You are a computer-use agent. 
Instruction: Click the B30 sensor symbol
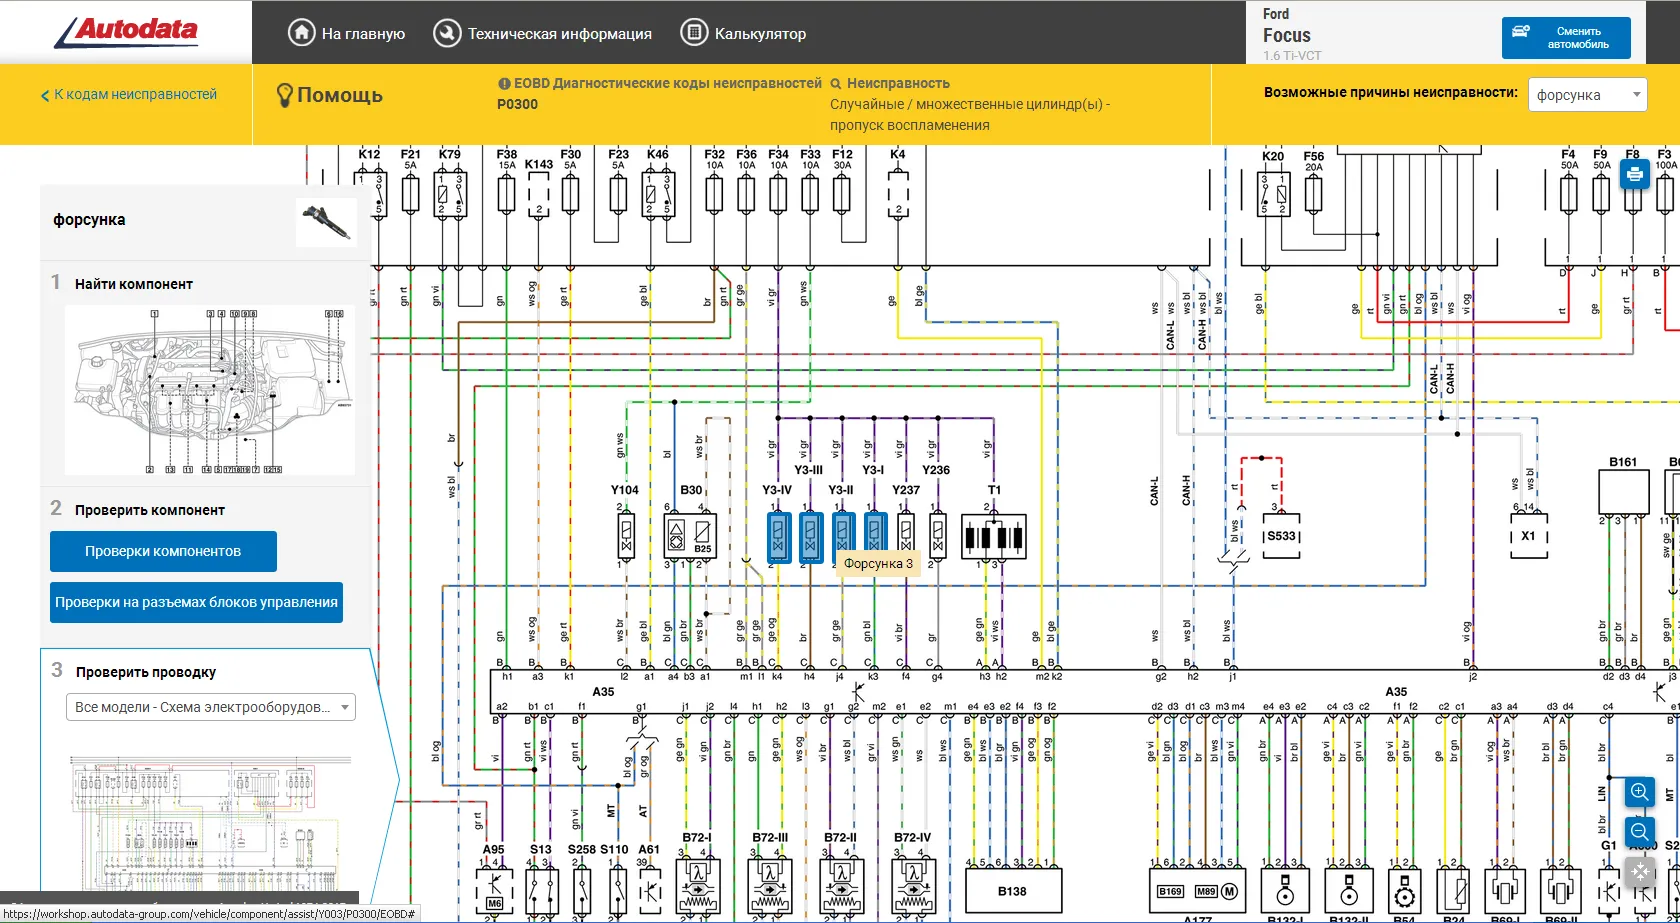(x=691, y=536)
